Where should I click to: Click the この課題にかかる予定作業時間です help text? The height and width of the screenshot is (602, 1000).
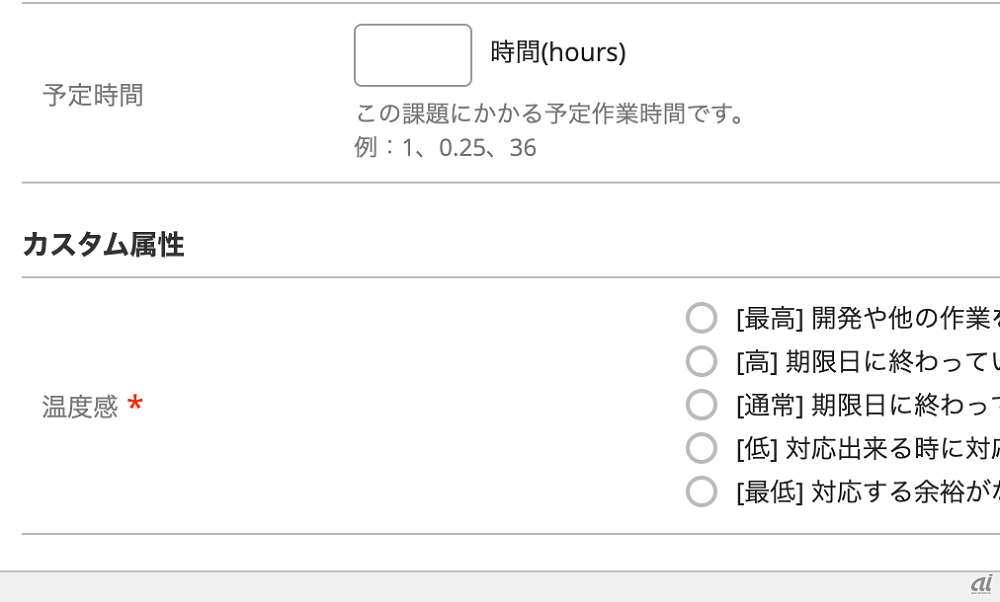(551, 113)
